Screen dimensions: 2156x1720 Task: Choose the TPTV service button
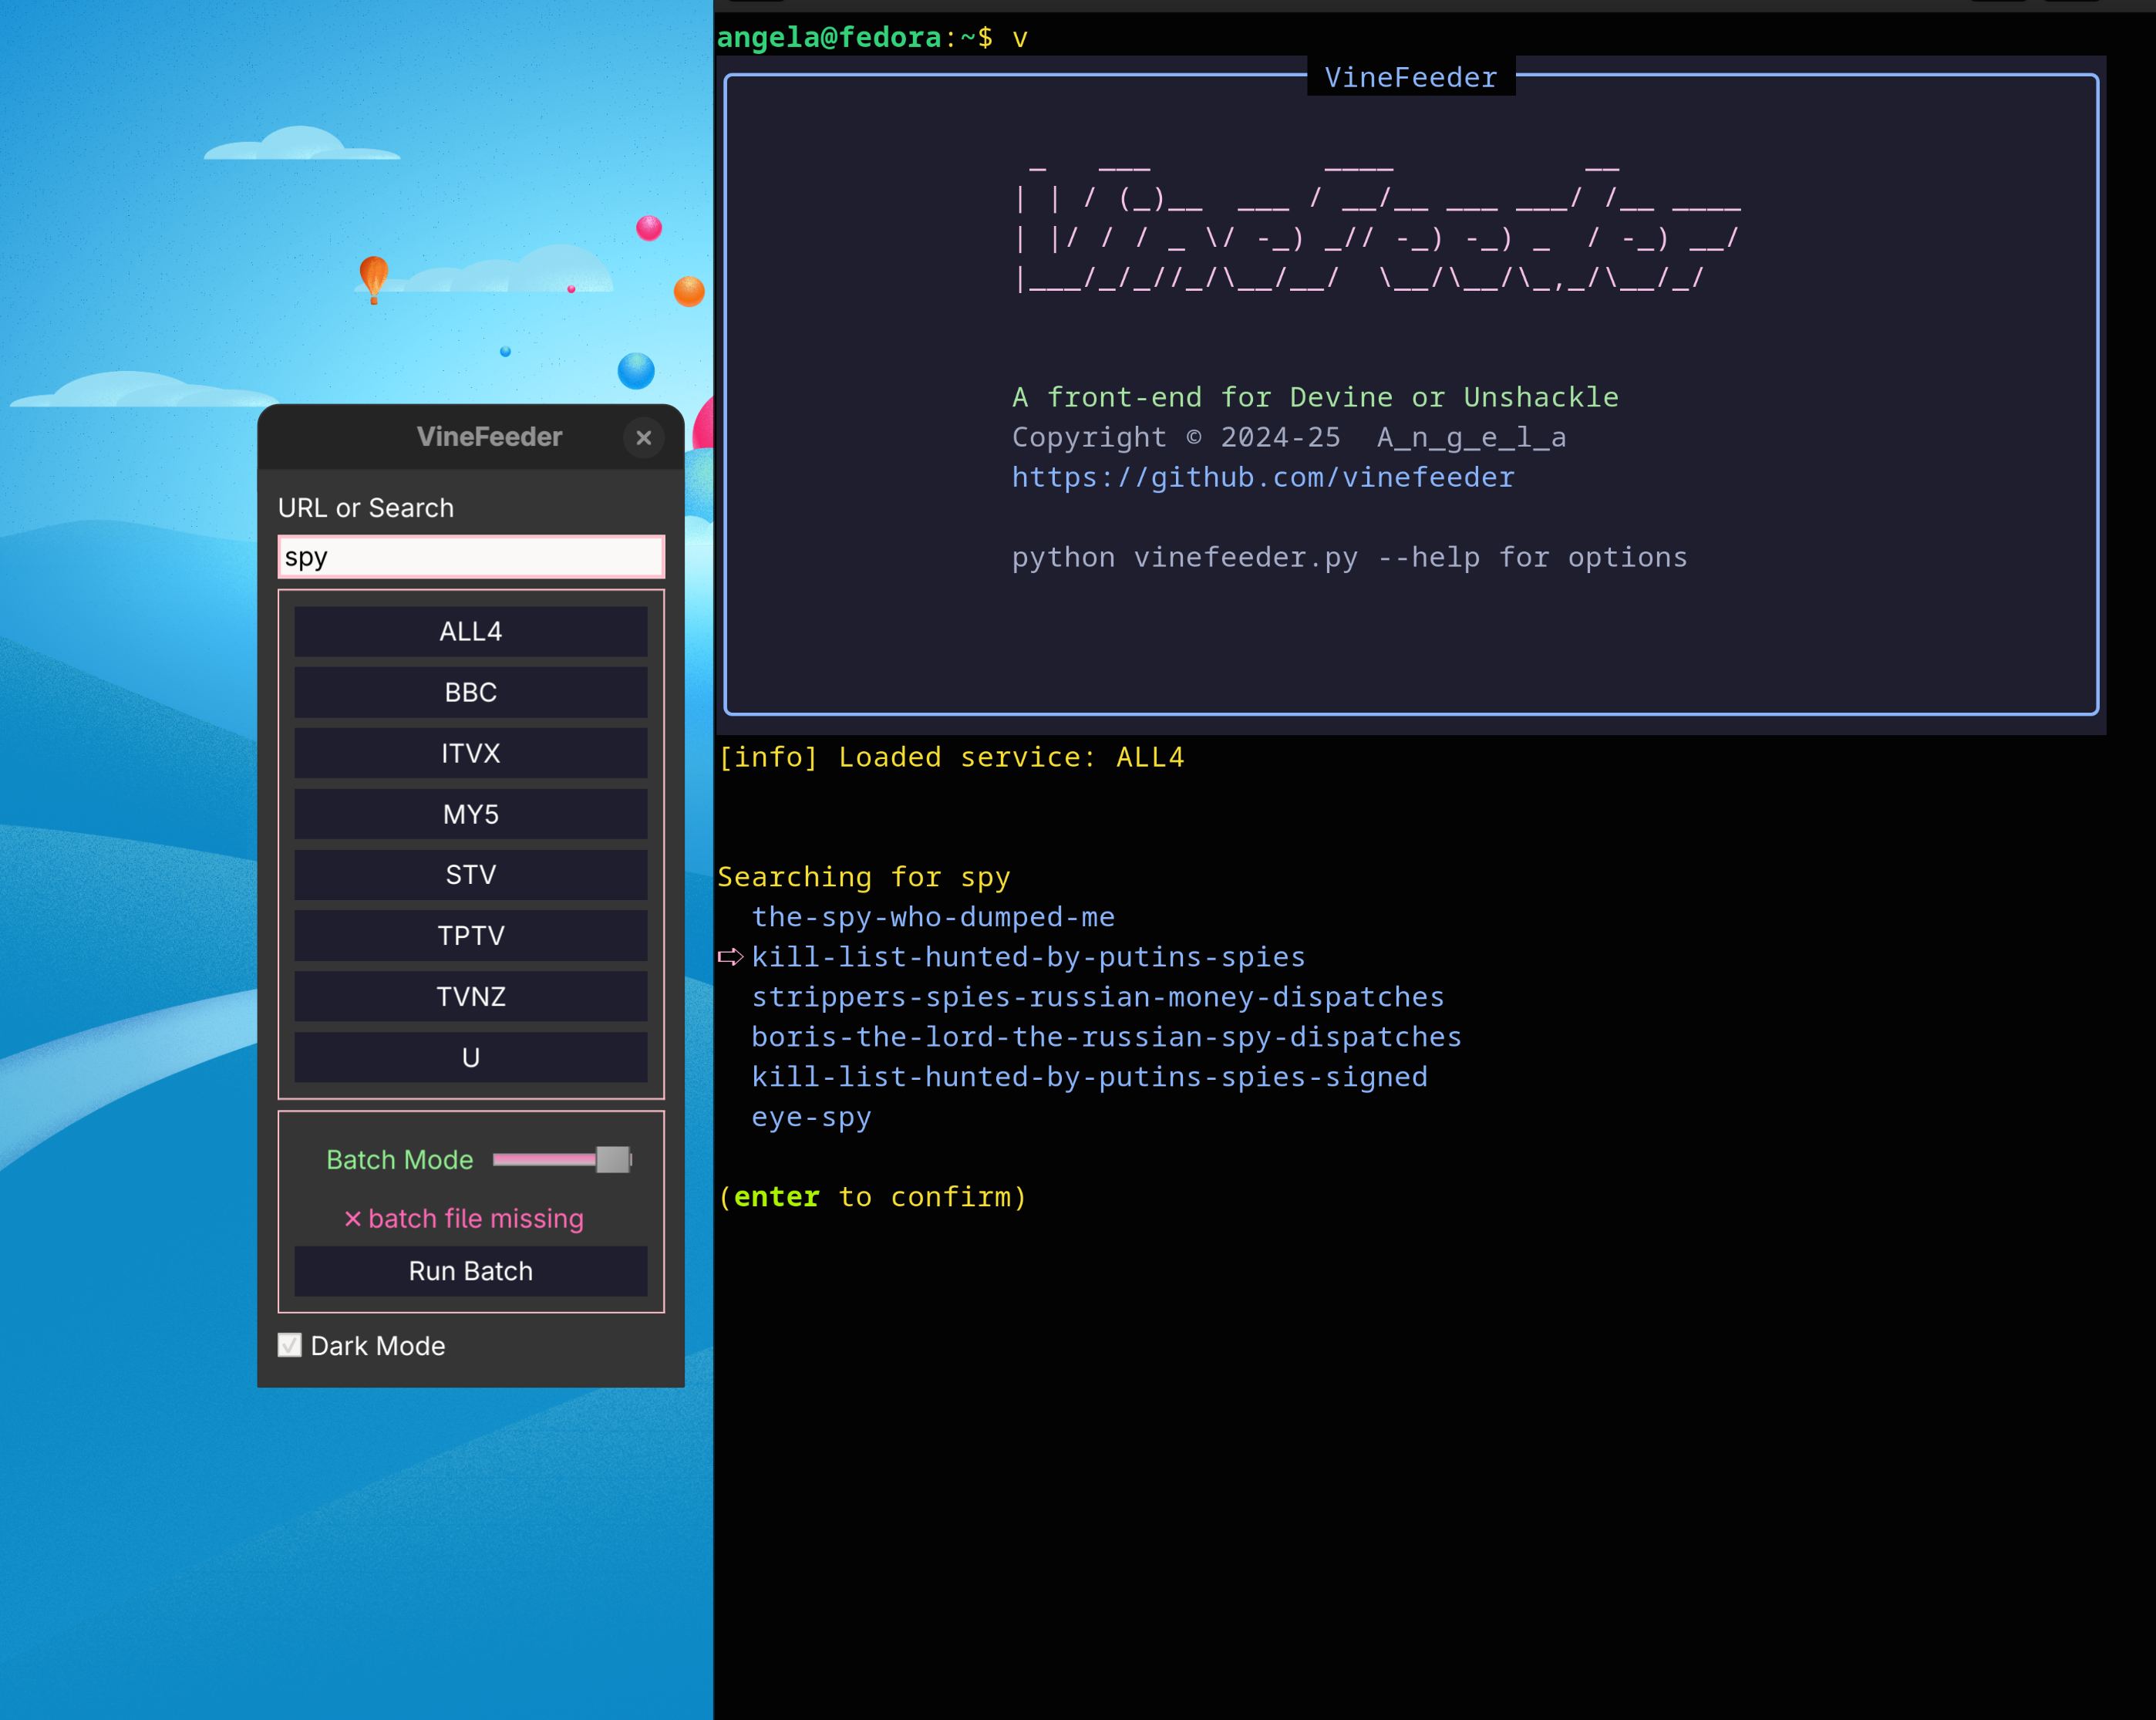[470, 936]
